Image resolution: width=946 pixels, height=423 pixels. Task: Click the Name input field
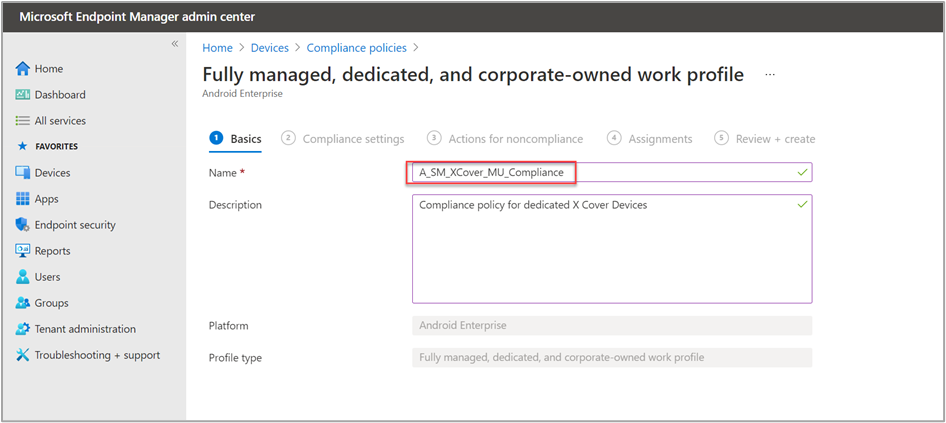(x=612, y=172)
